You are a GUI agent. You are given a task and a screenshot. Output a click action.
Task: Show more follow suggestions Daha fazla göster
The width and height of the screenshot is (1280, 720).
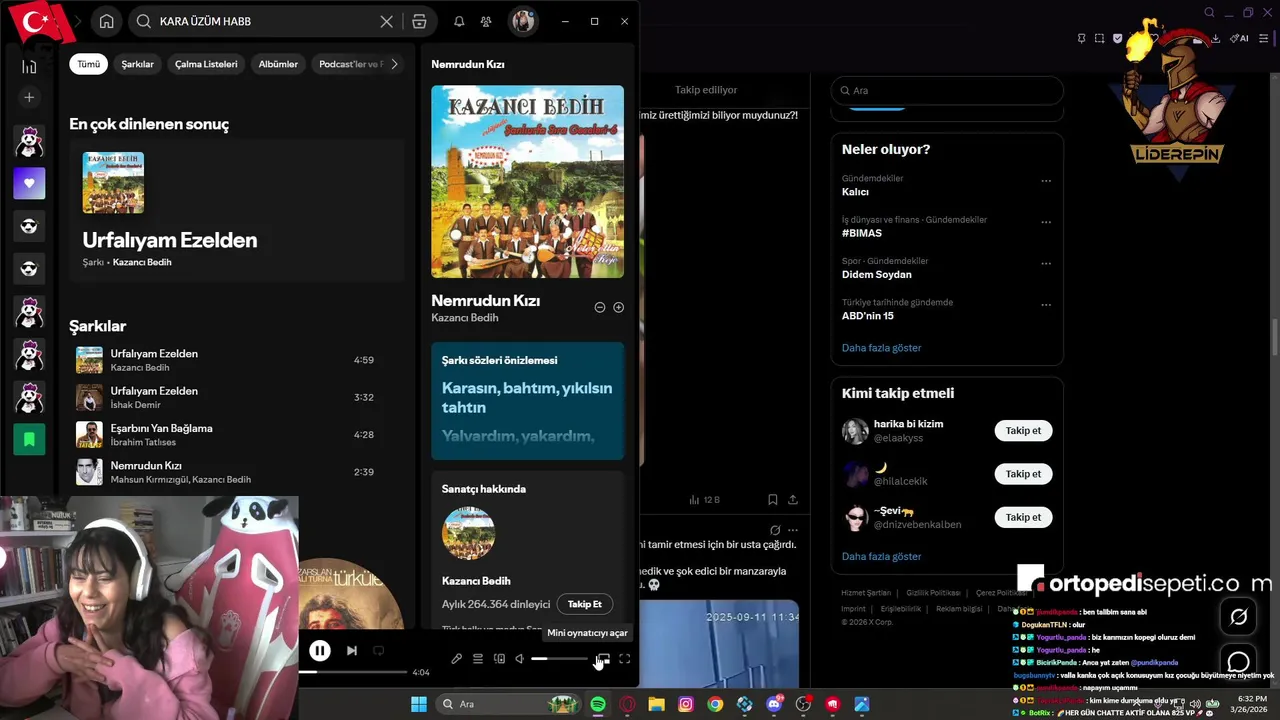881,556
